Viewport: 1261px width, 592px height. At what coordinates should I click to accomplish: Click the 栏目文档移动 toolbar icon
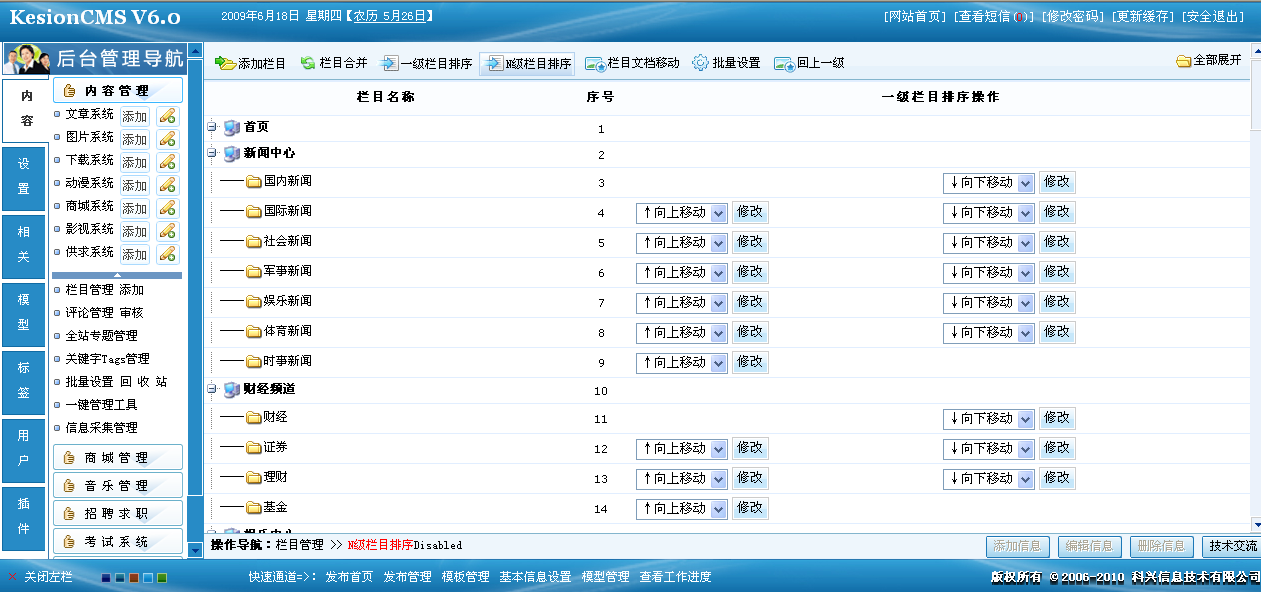(594, 62)
